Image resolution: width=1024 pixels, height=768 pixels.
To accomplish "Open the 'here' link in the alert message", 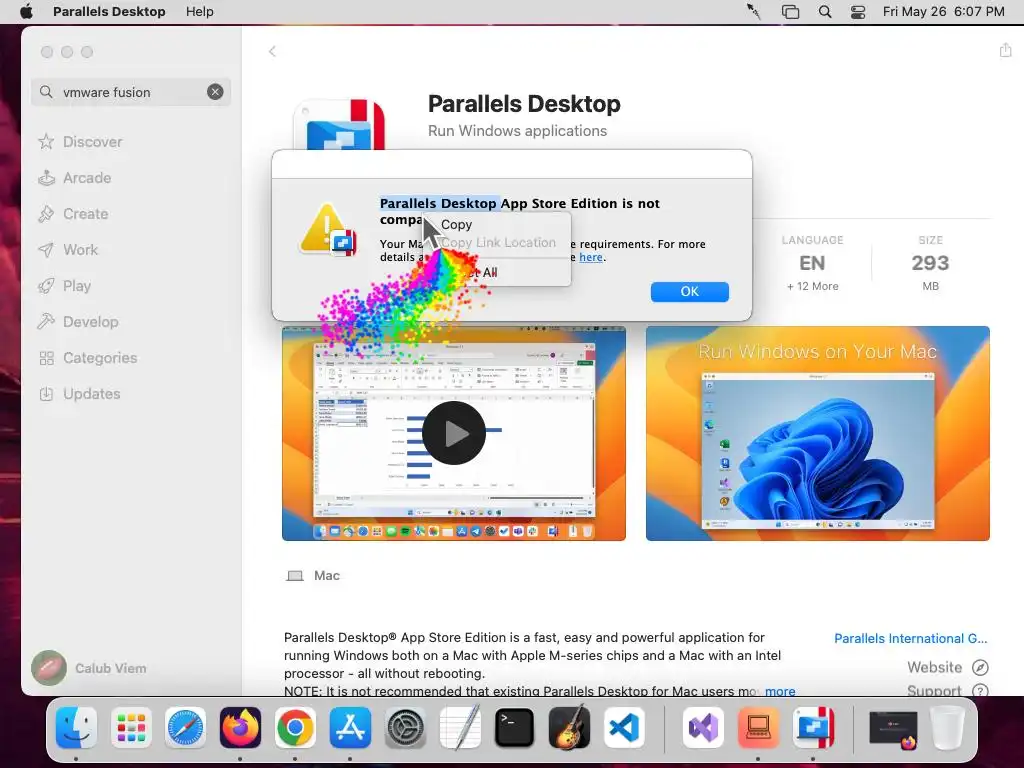I will click(590, 257).
